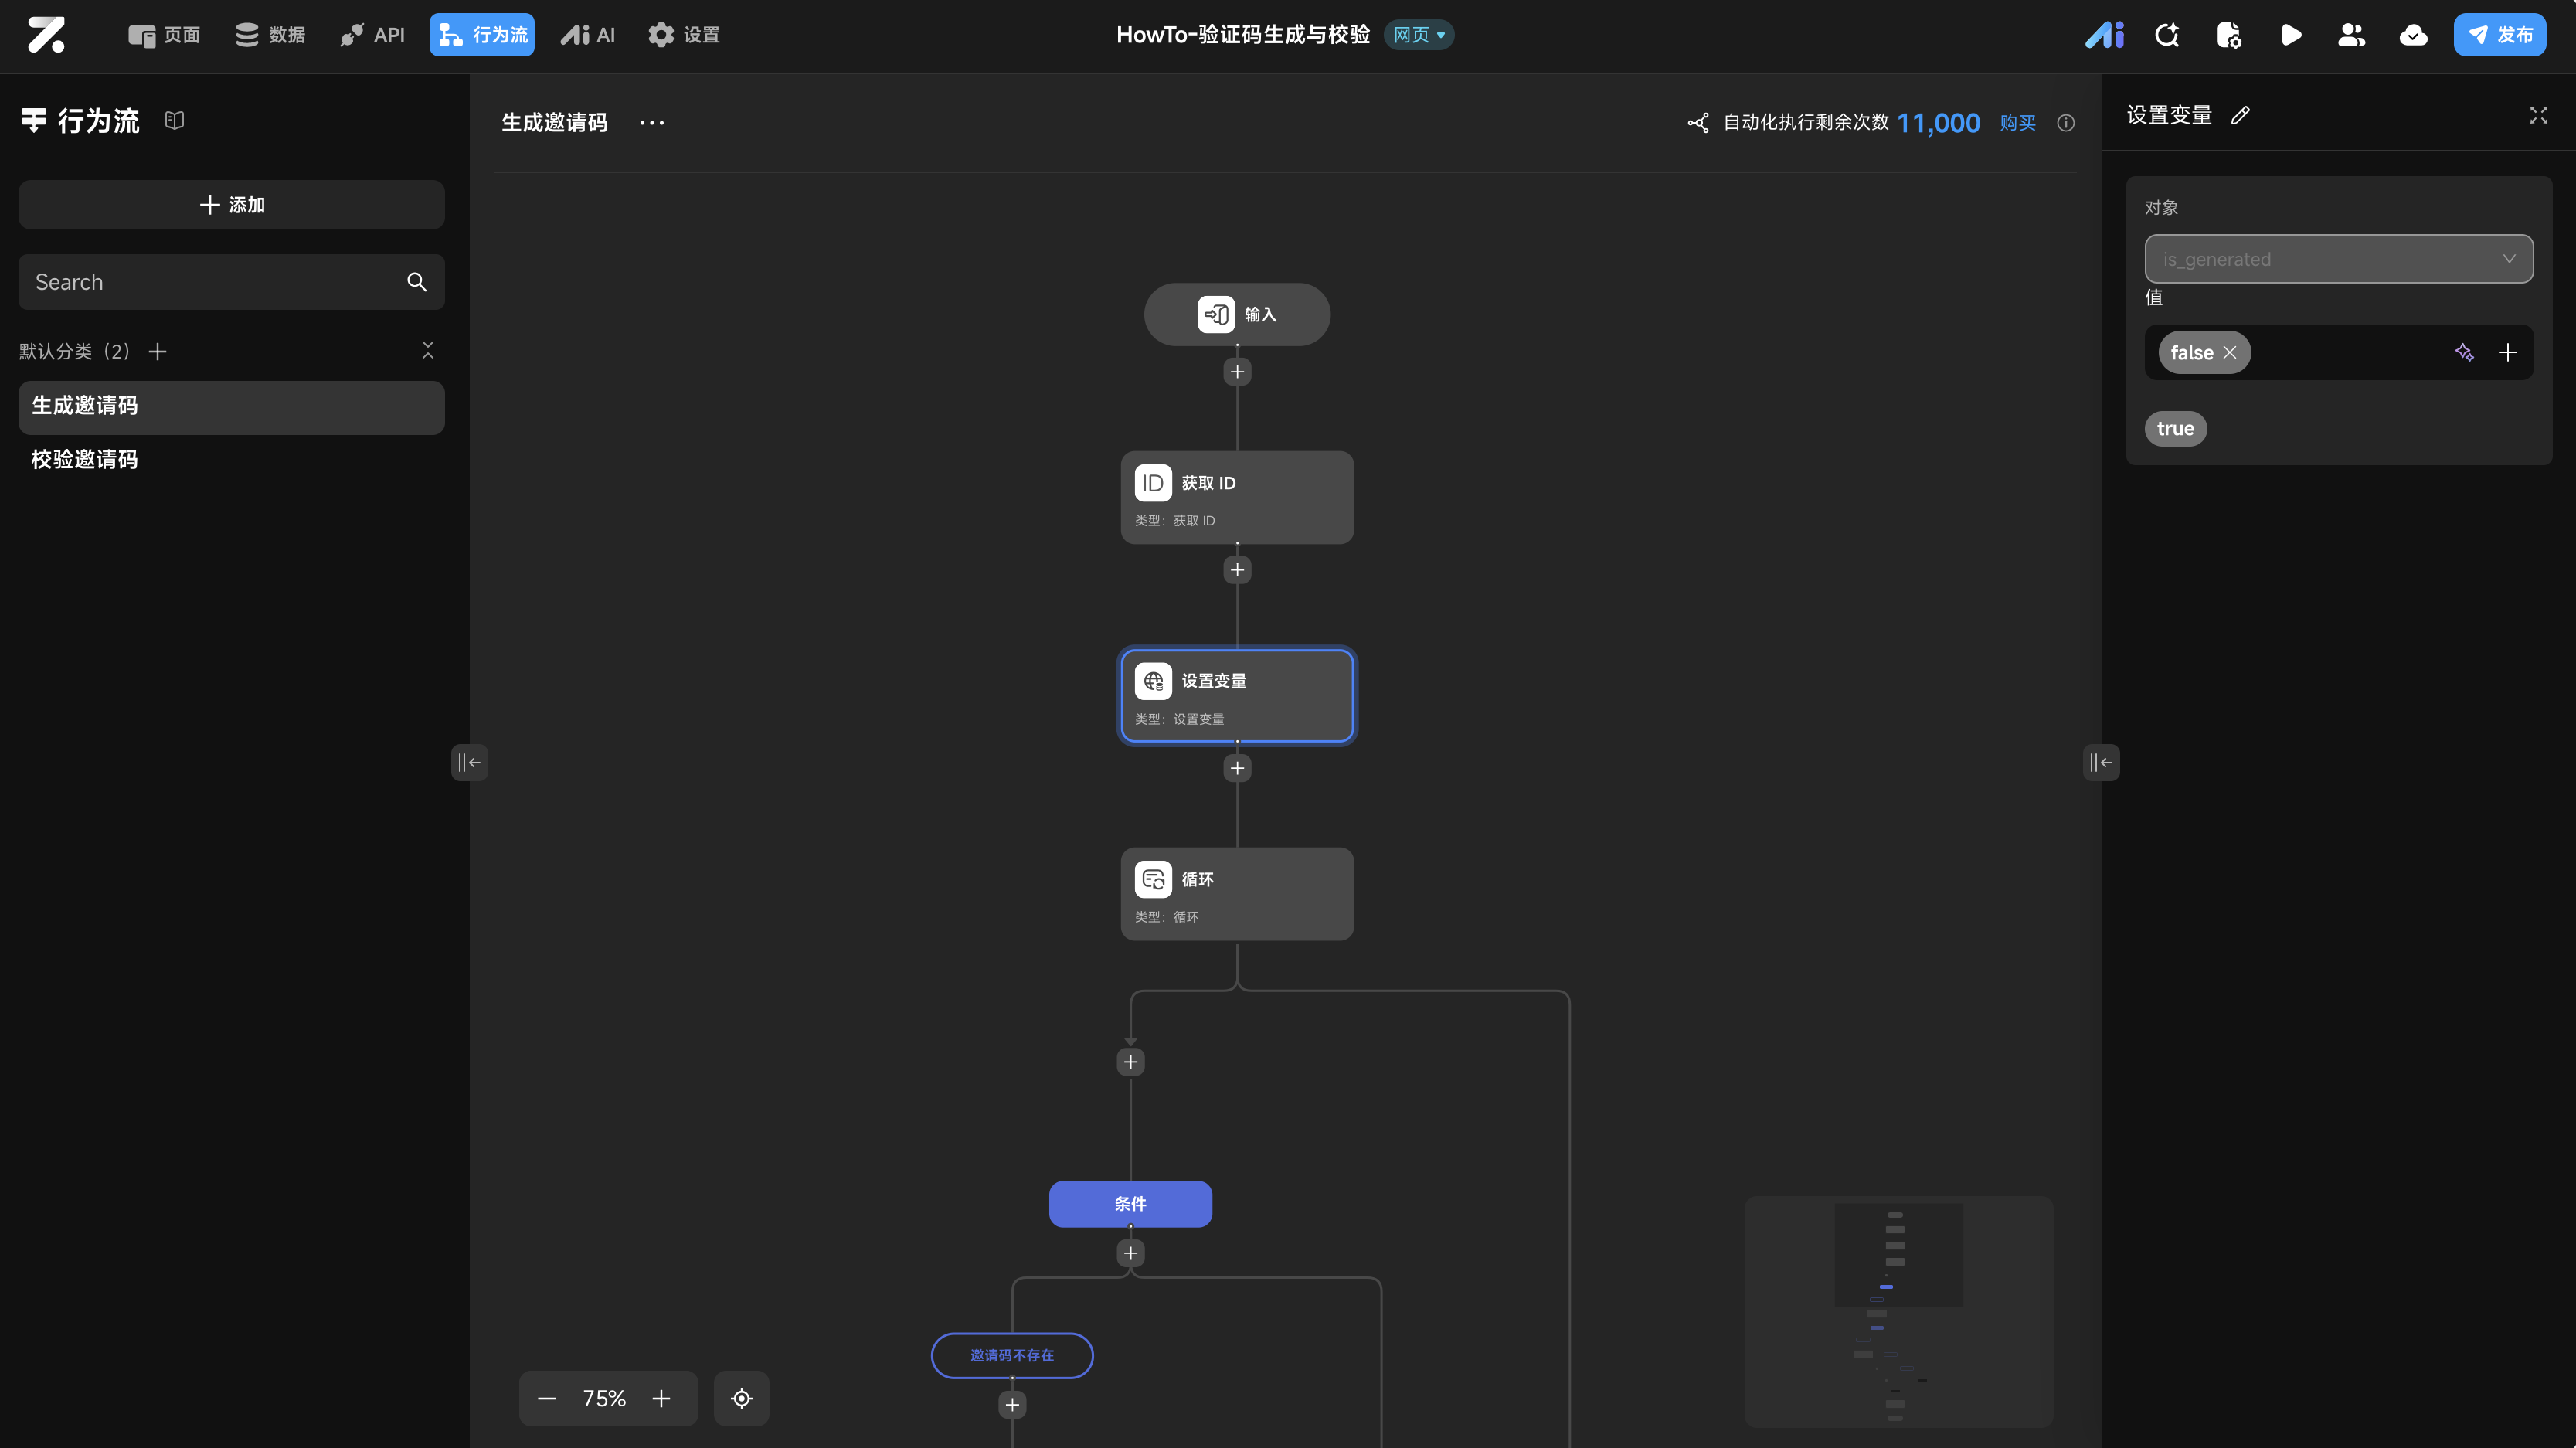Switch to the 数据 tab
The image size is (2576, 1448).
[x=270, y=36]
